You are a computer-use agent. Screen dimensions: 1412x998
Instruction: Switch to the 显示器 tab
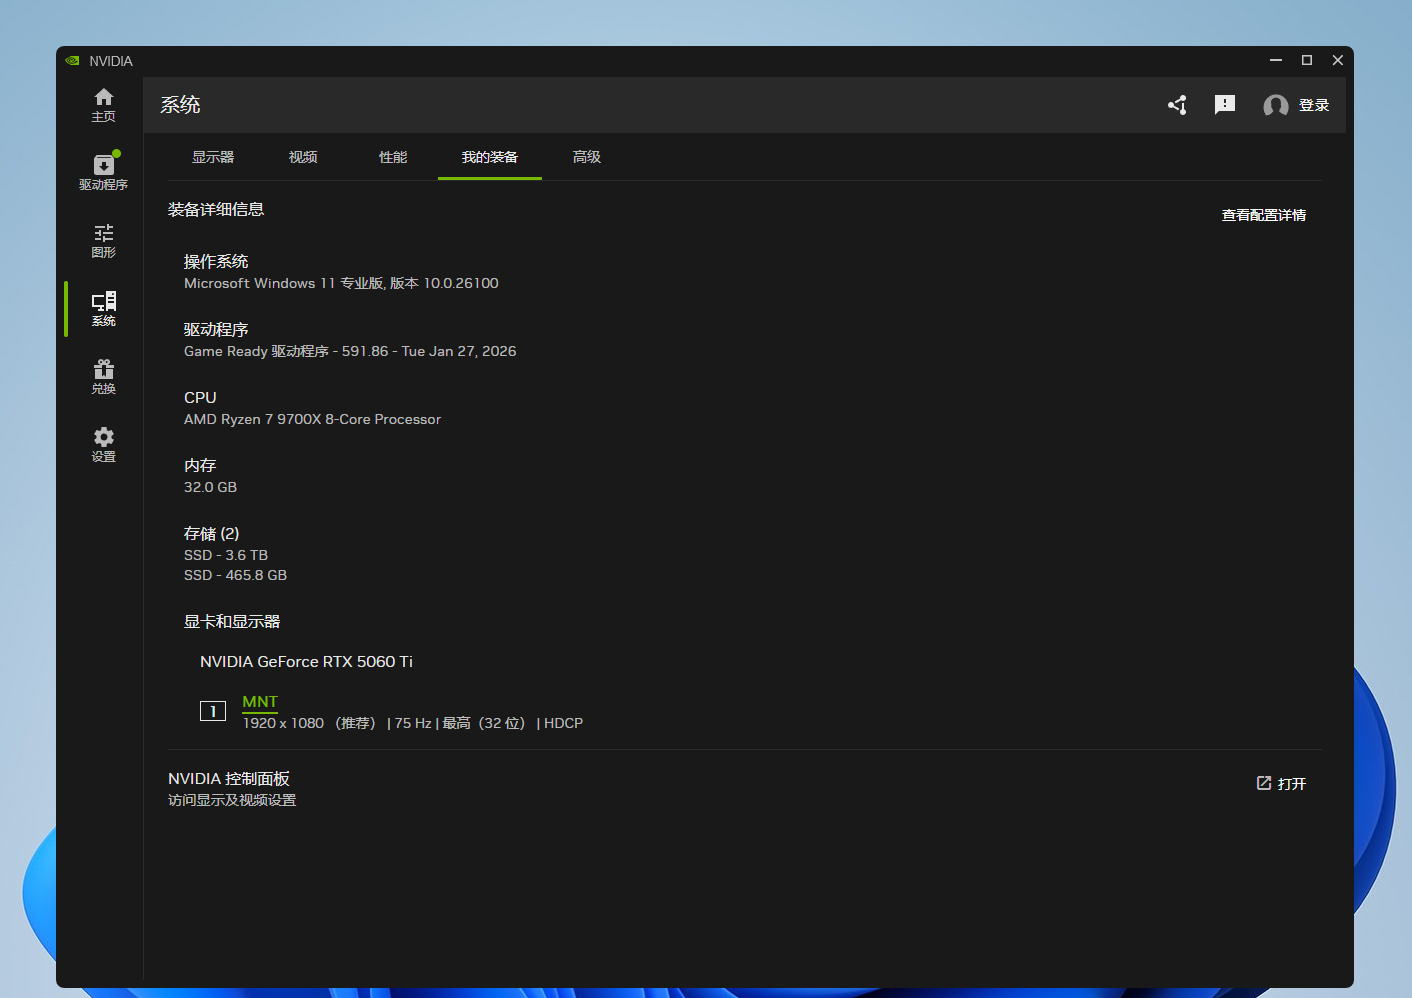pyautogui.click(x=213, y=157)
